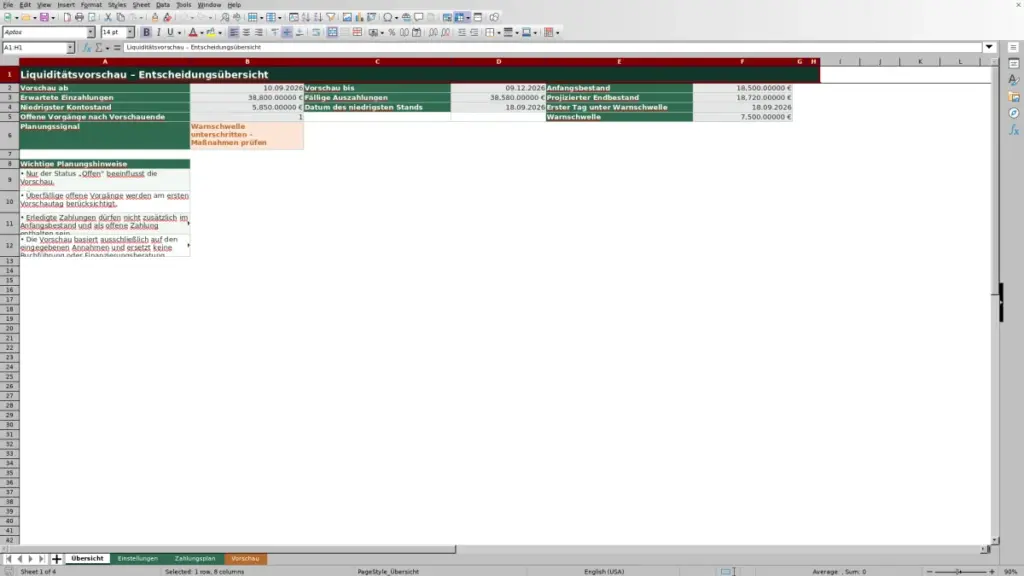Open the font color dropdown arrow
The width and height of the screenshot is (1024, 576).
click(202, 33)
